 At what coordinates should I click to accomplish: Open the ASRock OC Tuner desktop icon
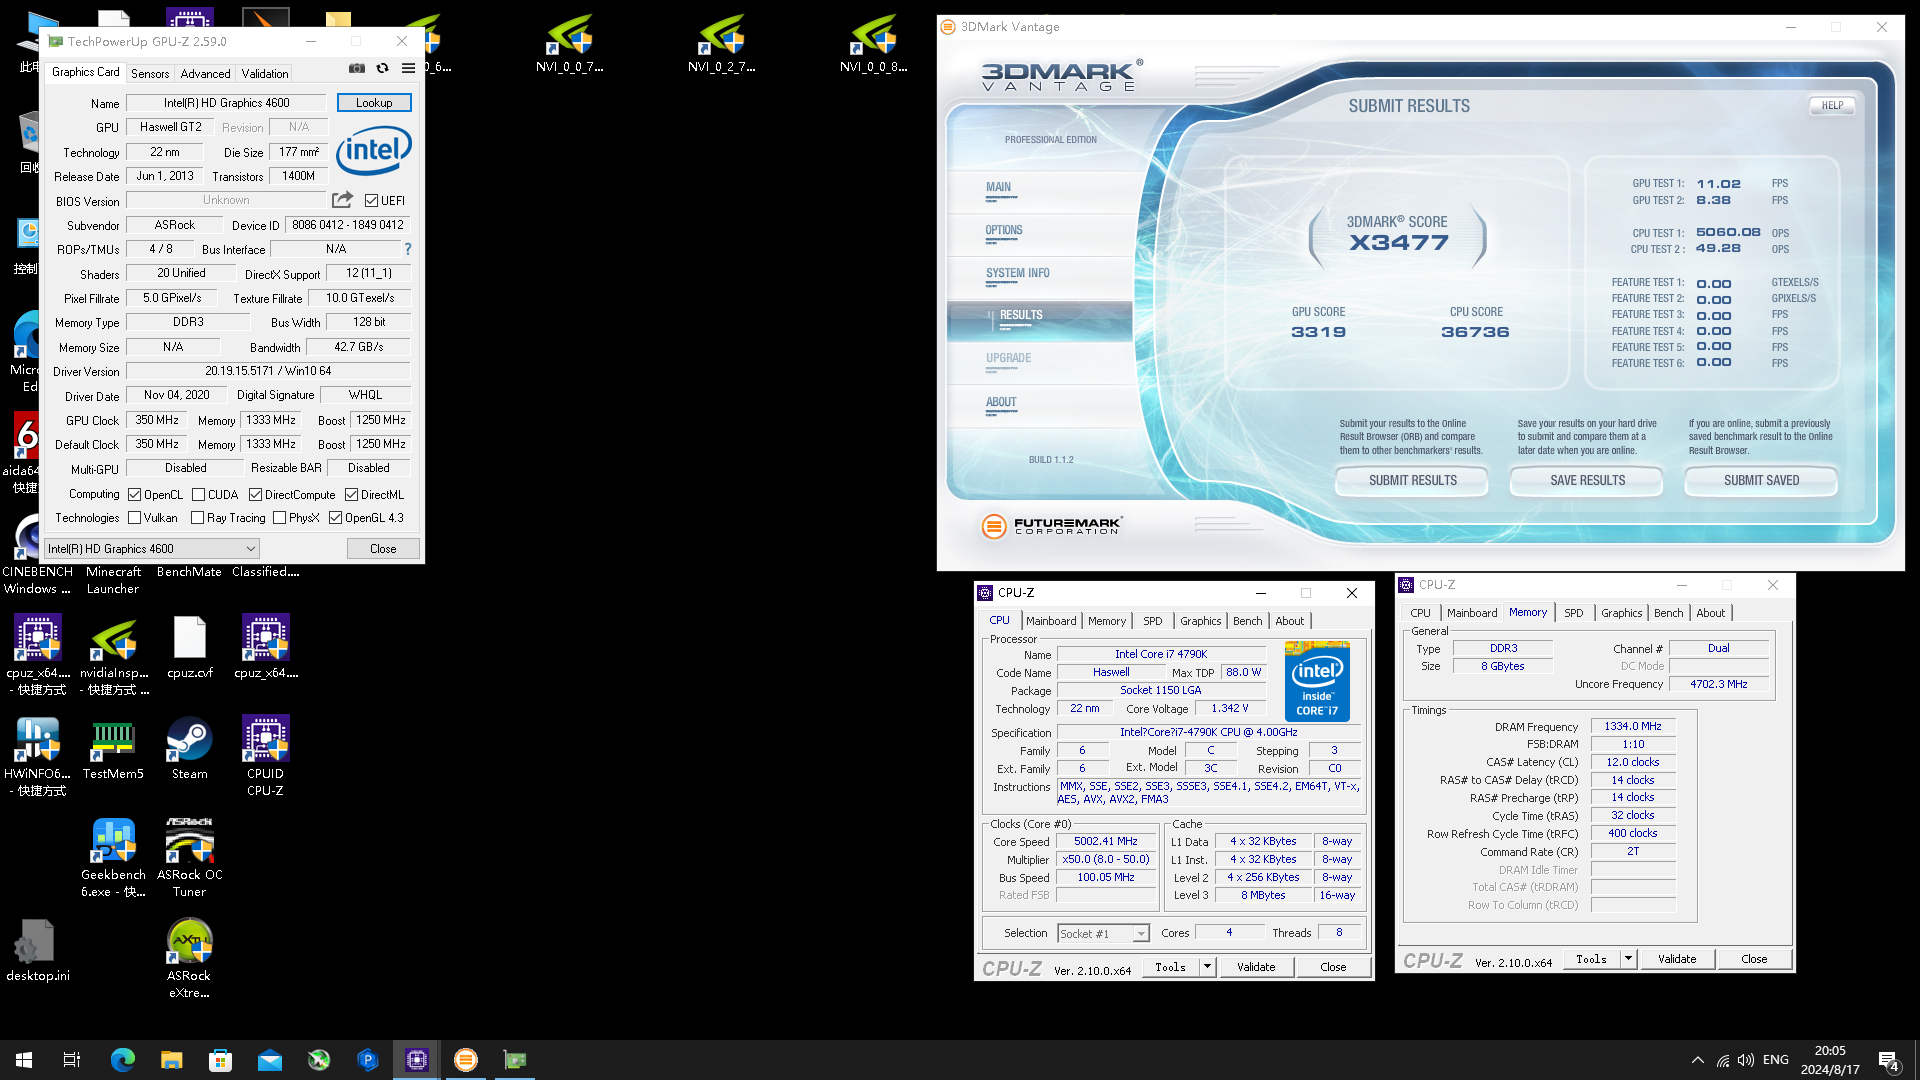(x=189, y=858)
